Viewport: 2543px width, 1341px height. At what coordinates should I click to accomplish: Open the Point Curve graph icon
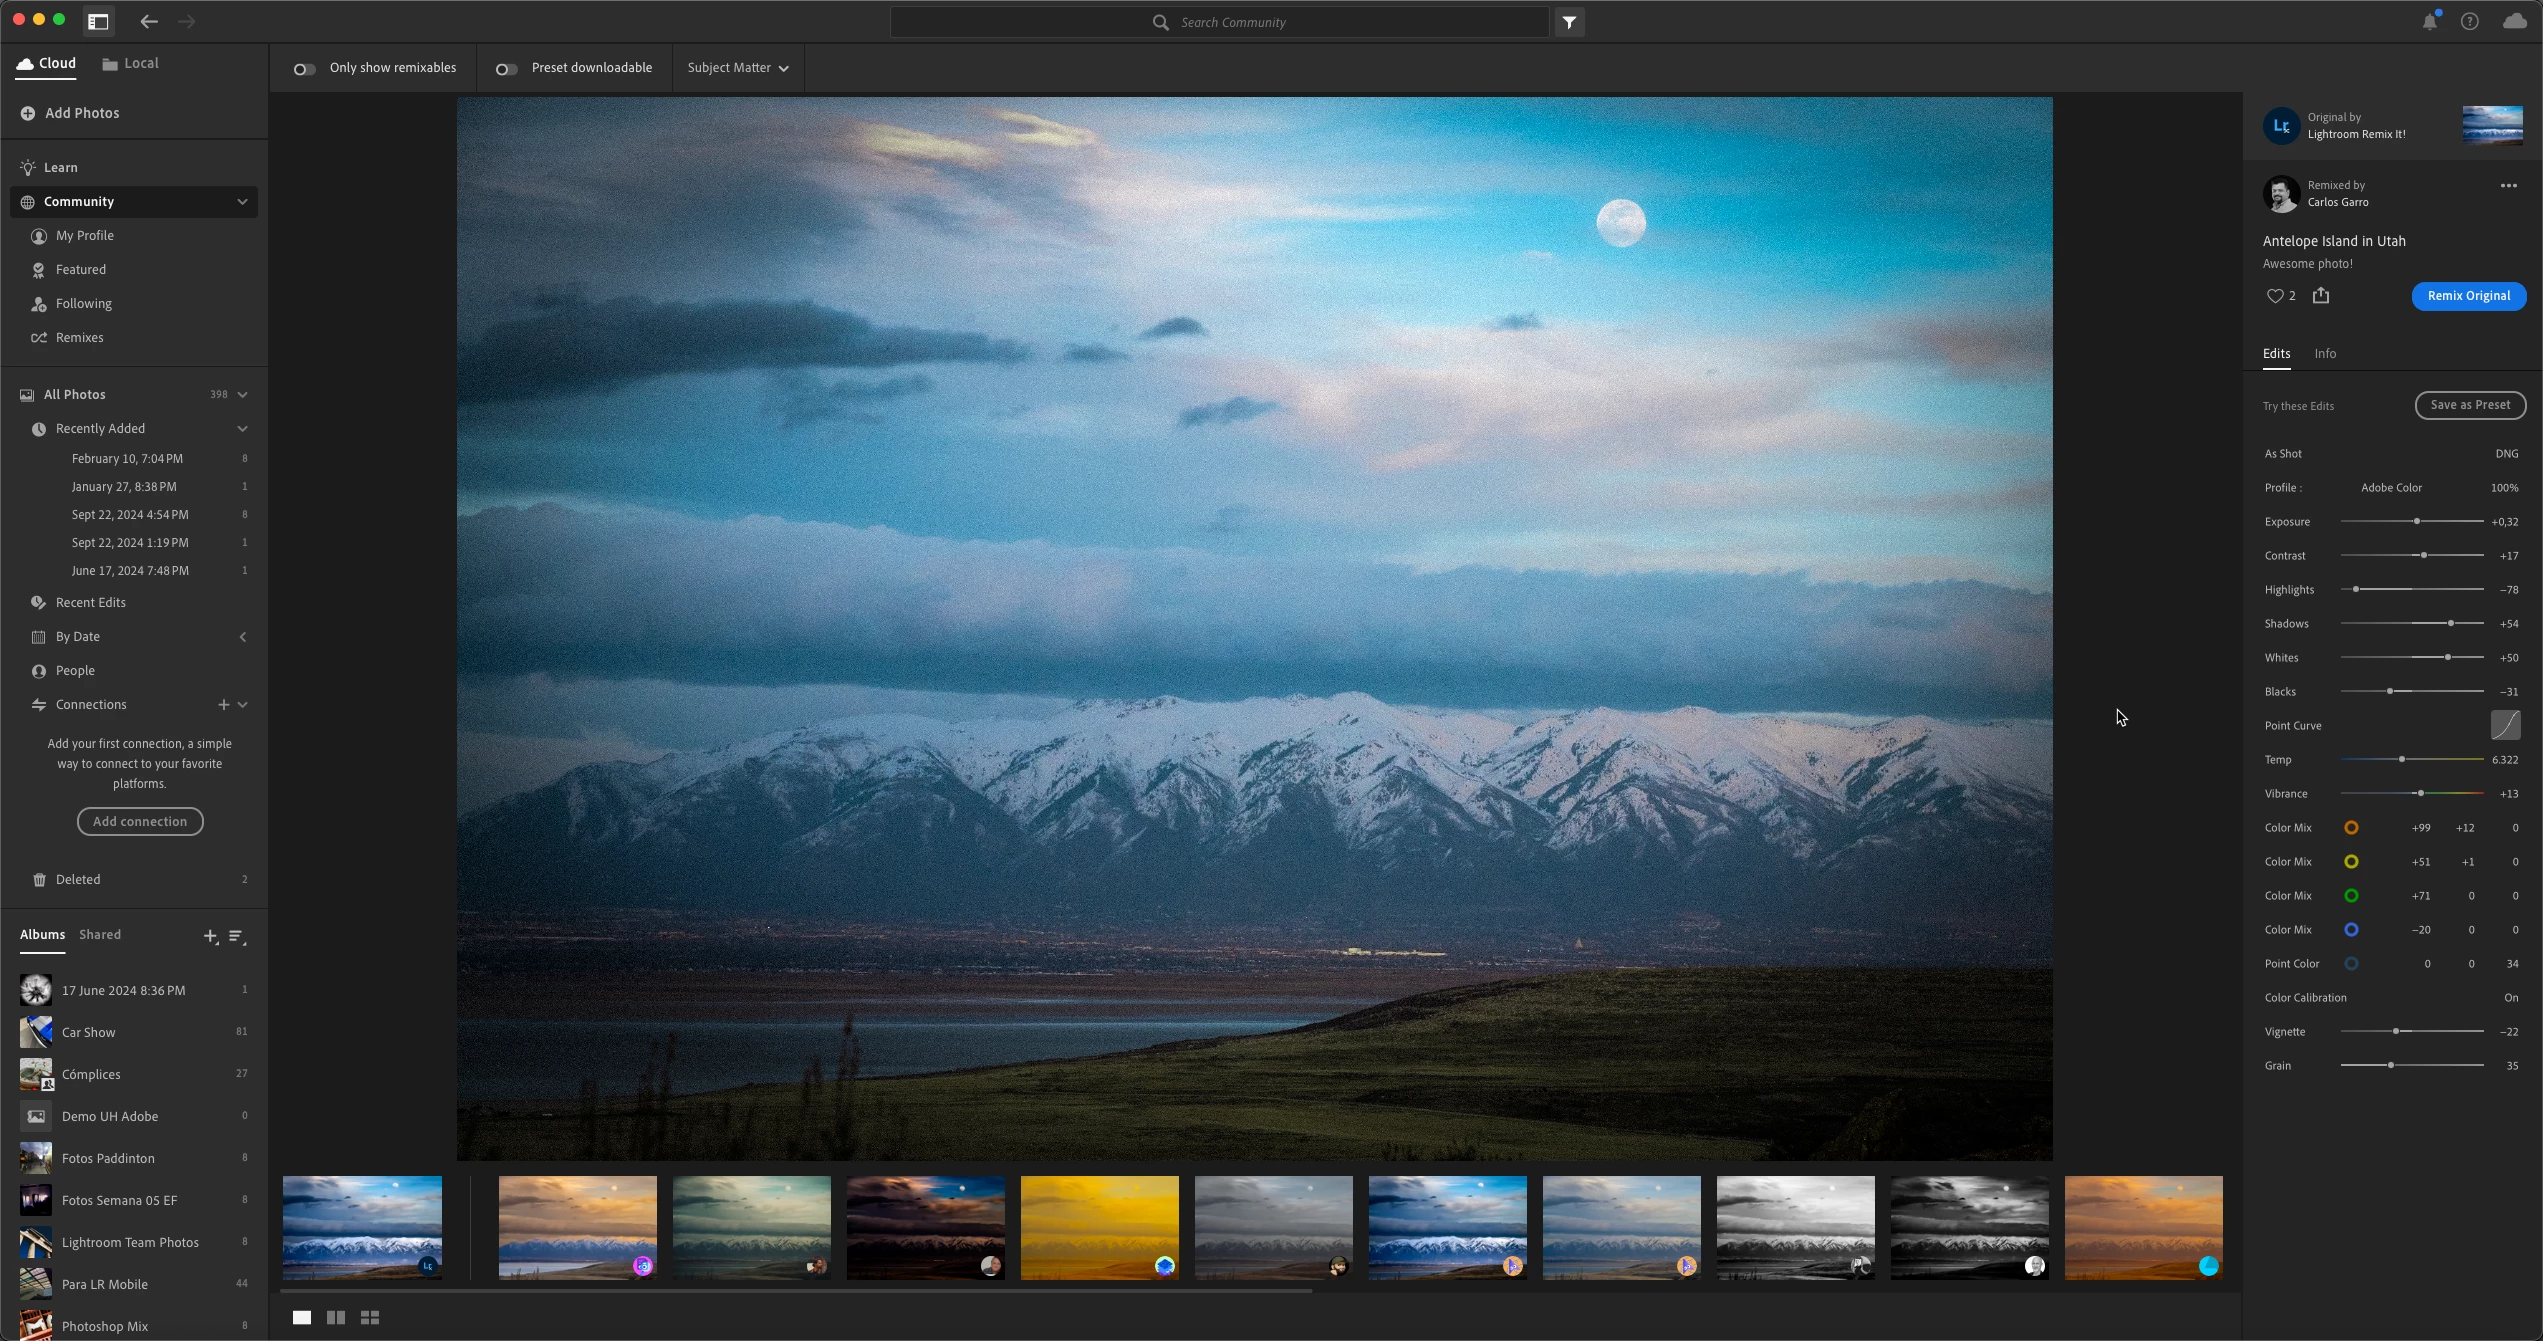[x=2504, y=725]
